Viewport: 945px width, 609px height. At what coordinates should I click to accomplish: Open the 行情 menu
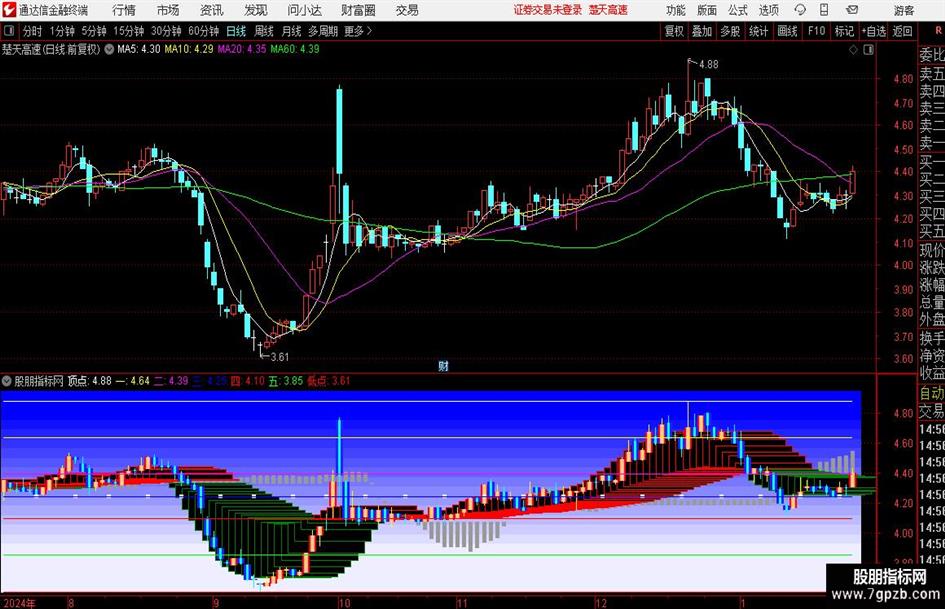pyautogui.click(x=124, y=10)
